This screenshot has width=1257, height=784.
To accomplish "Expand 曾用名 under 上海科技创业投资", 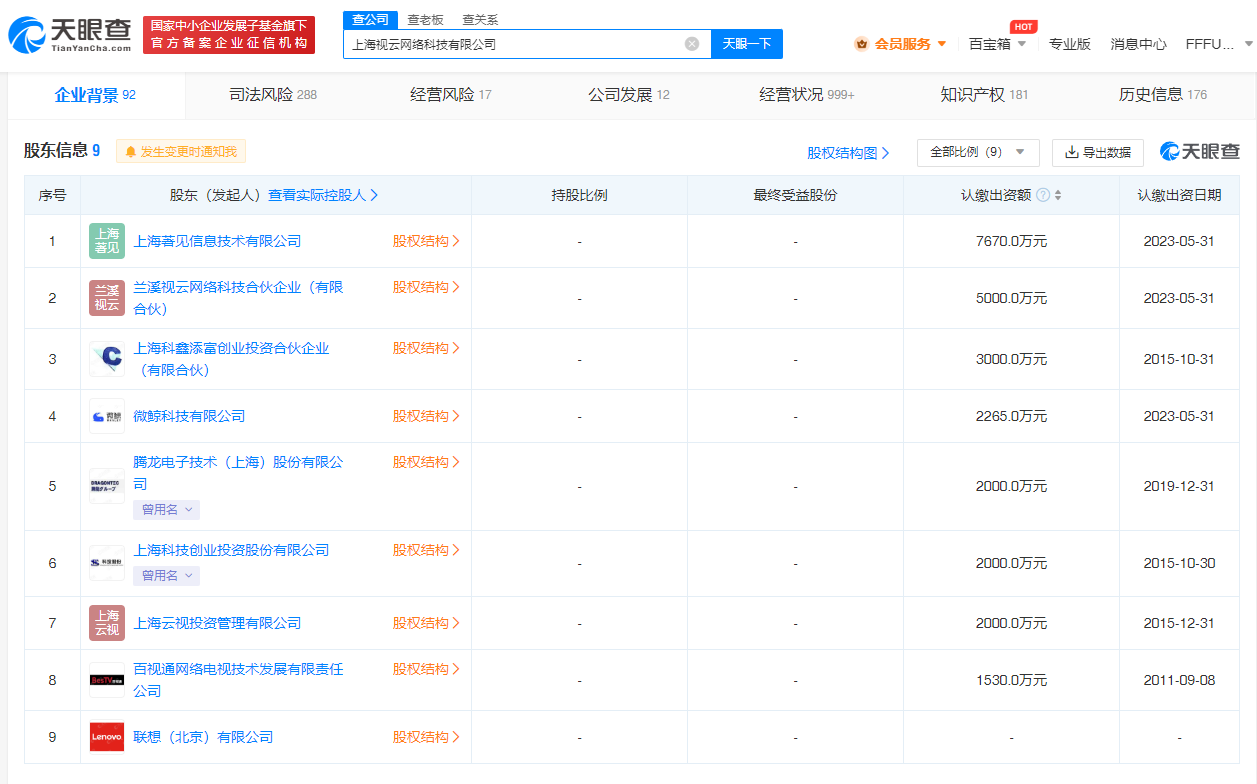I will pos(166,576).
